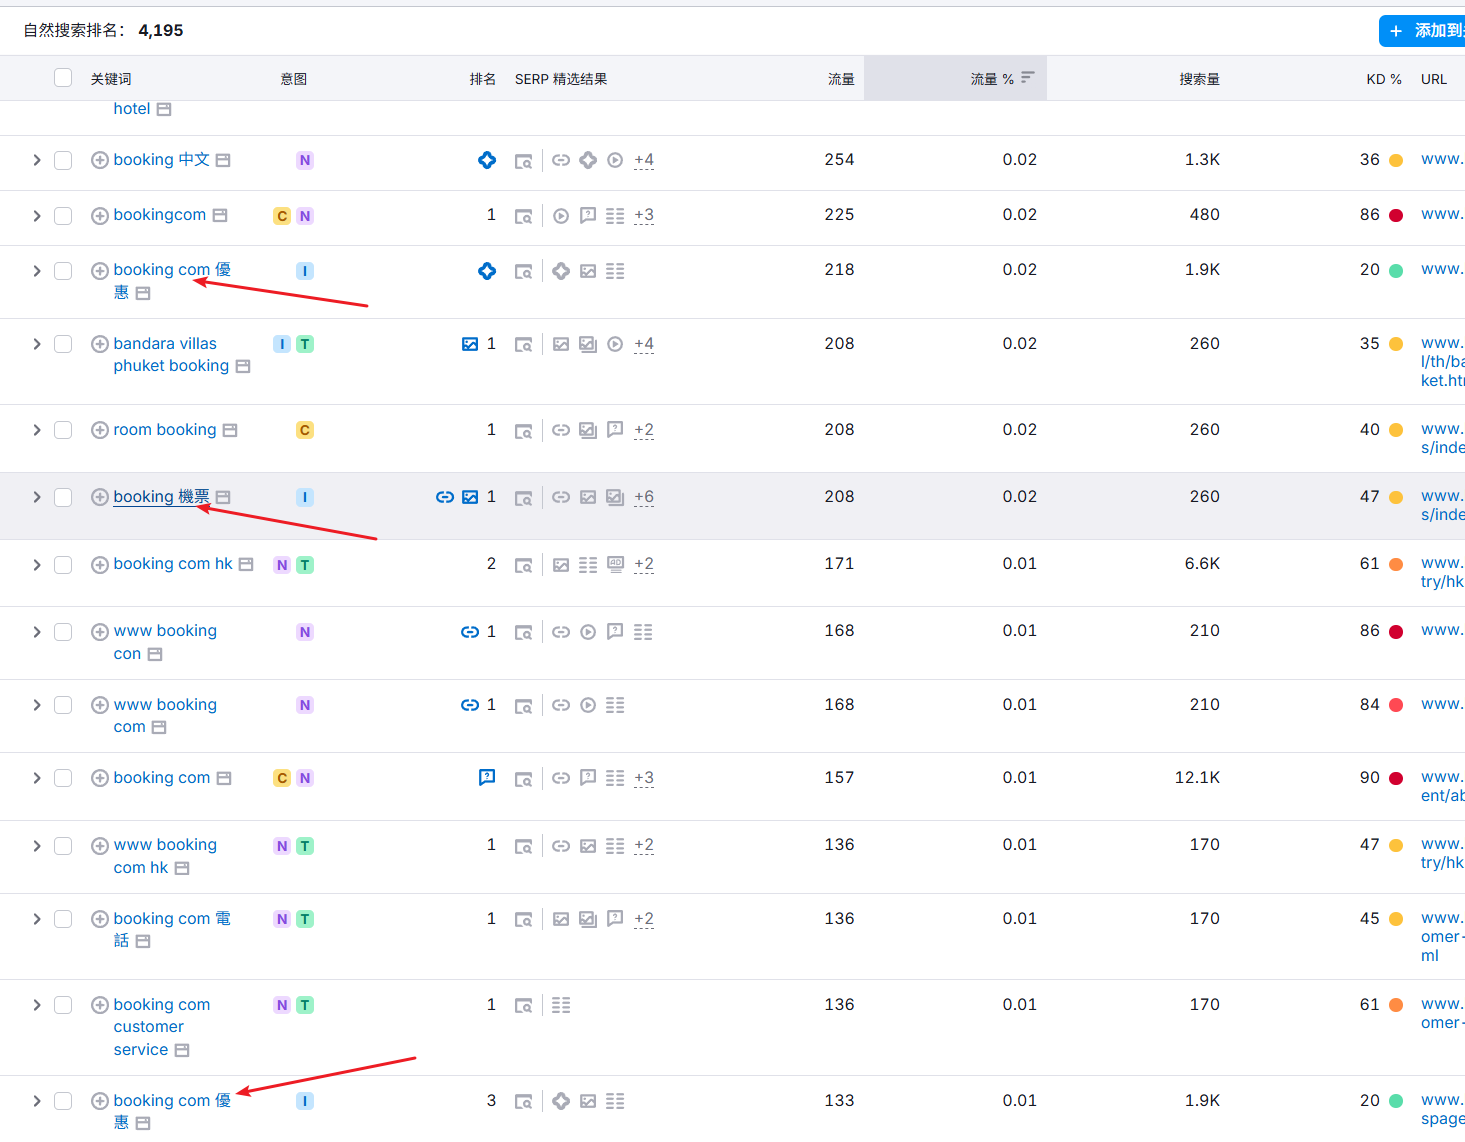Click the add icon next to 'booking com hk'

click(99, 565)
